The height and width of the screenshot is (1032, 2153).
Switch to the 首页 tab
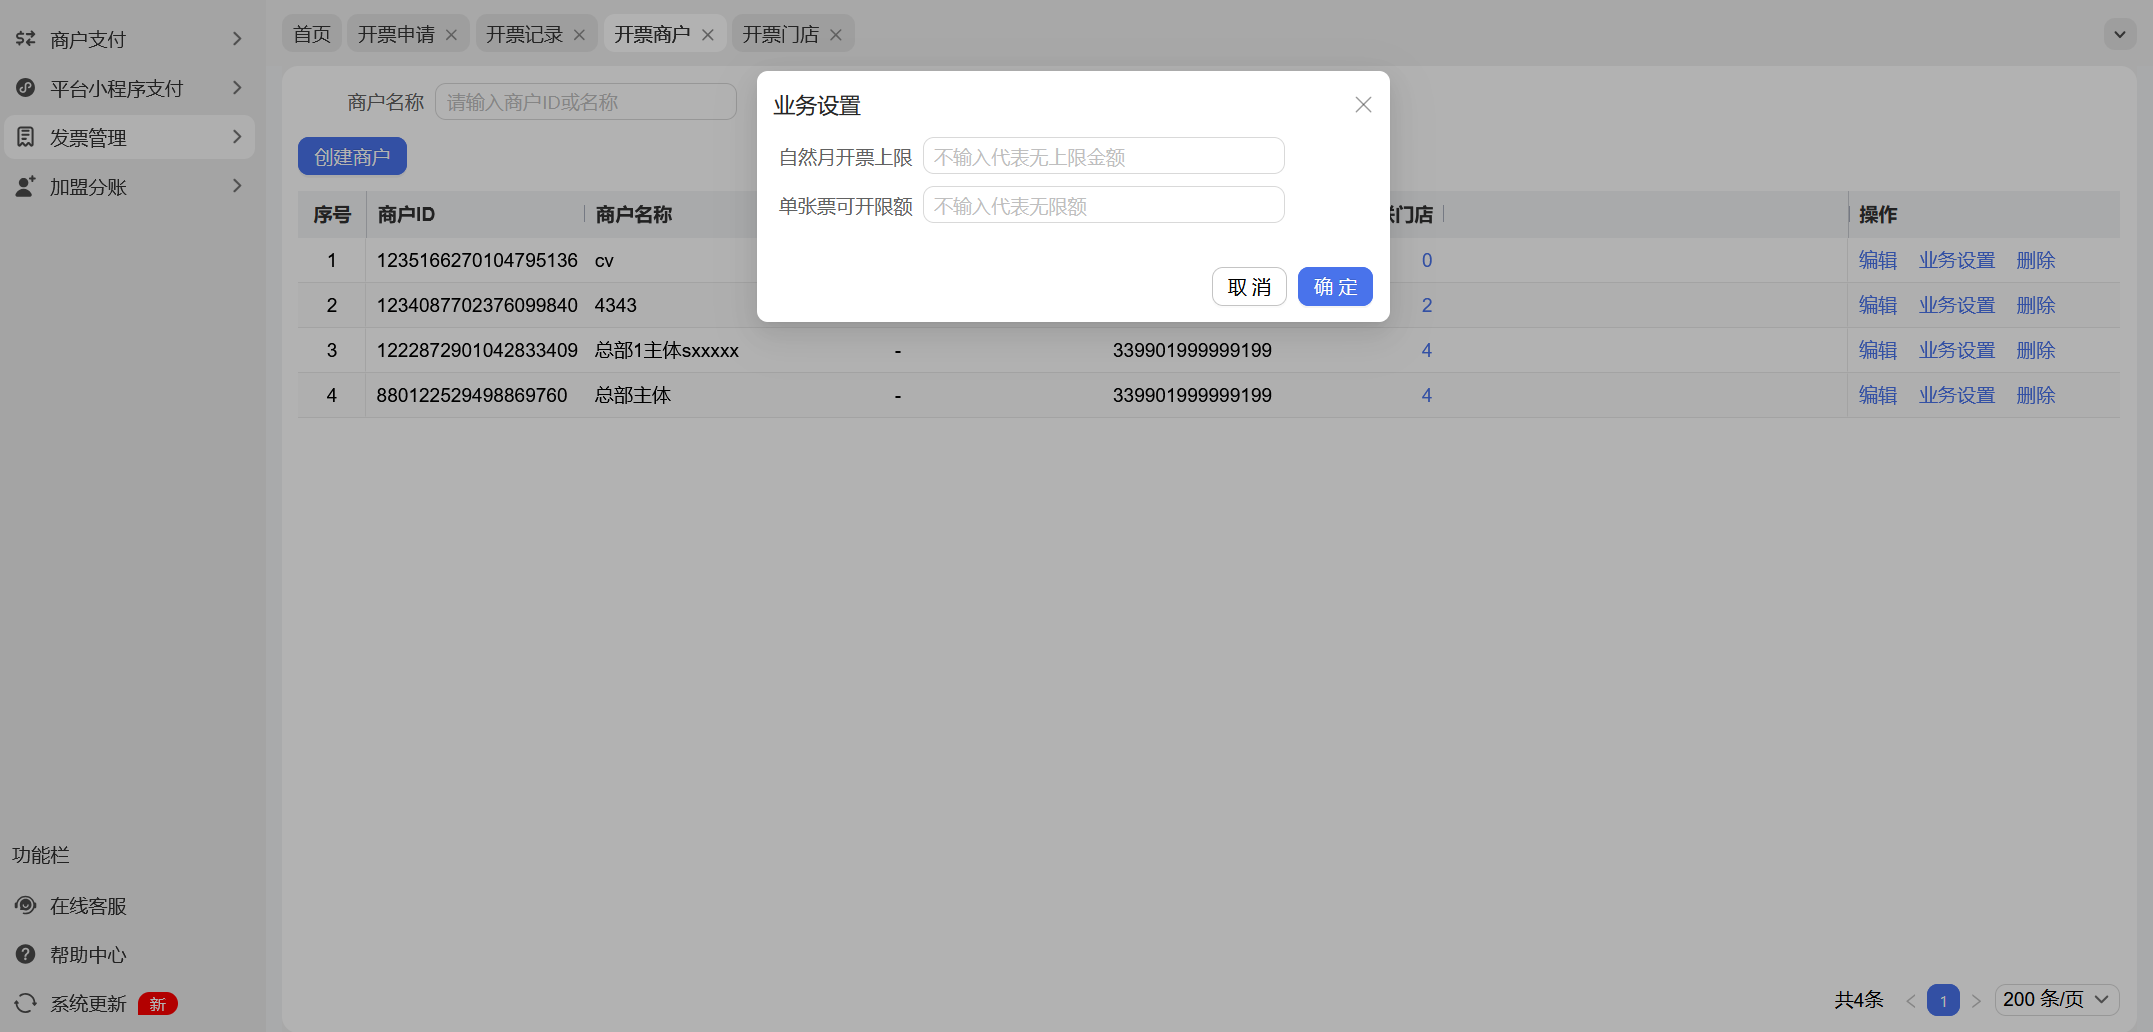tap(312, 34)
